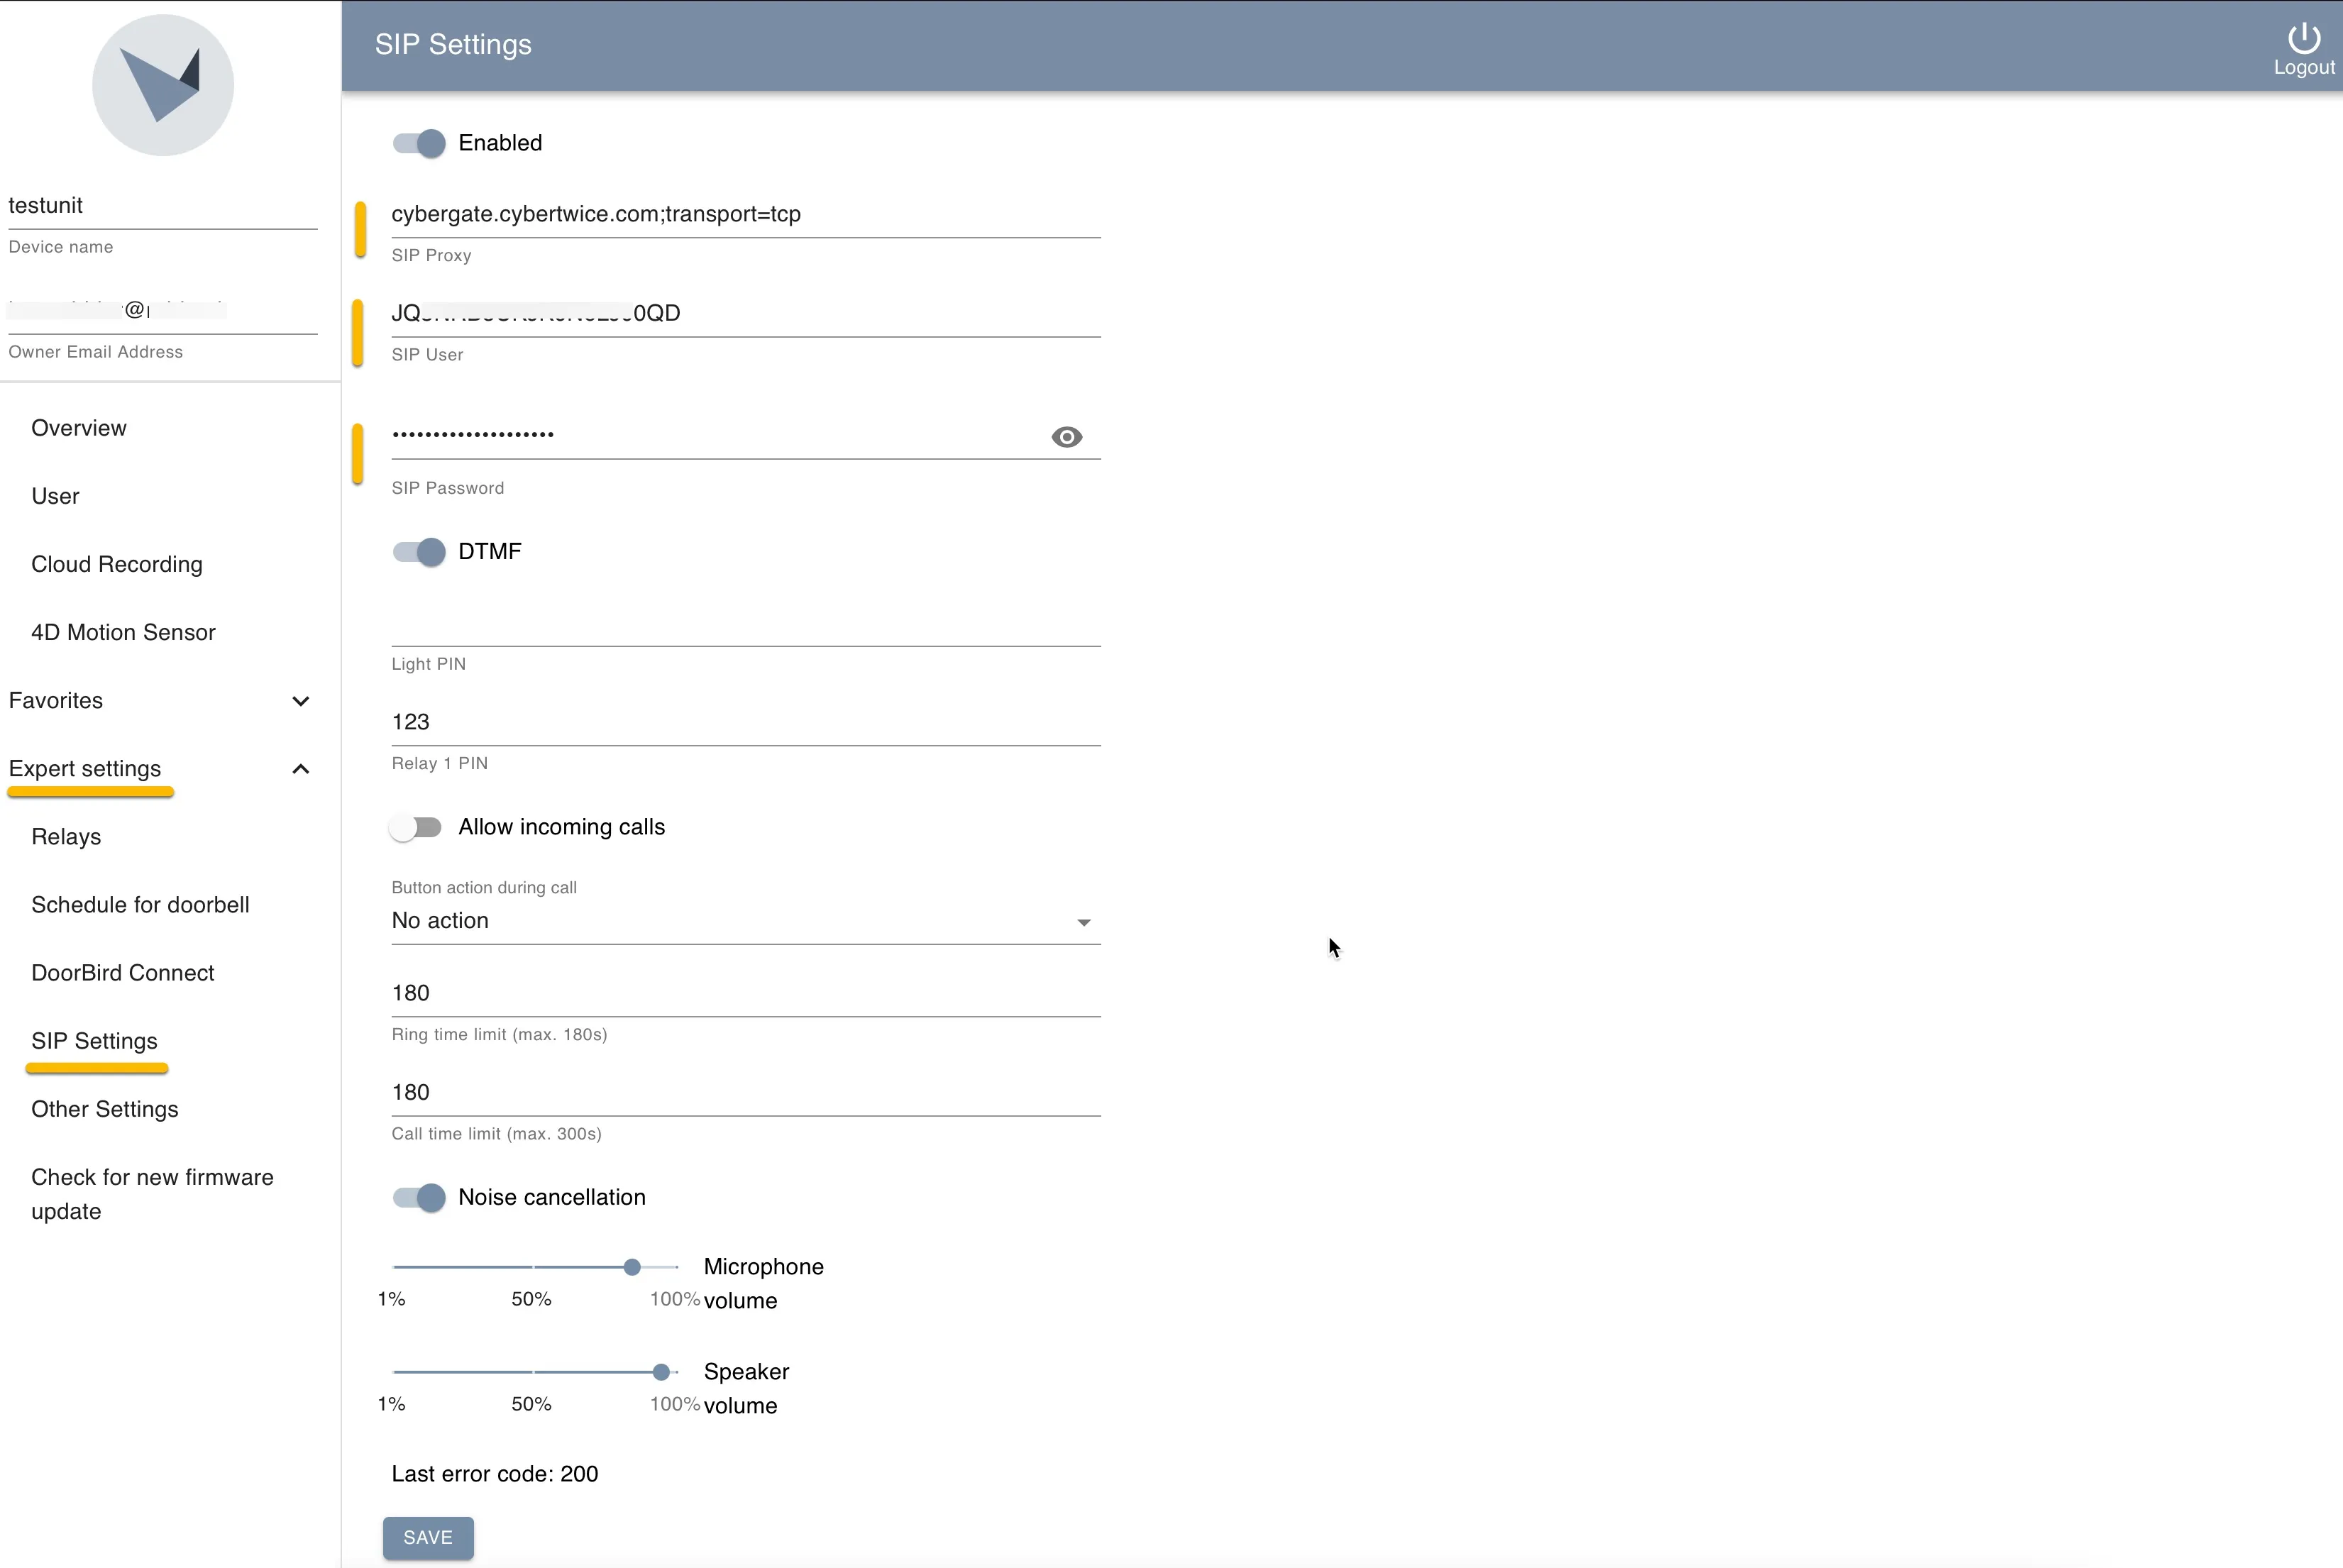
Task: Toggle the SIP Enabled switch
Action: pos(419,143)
